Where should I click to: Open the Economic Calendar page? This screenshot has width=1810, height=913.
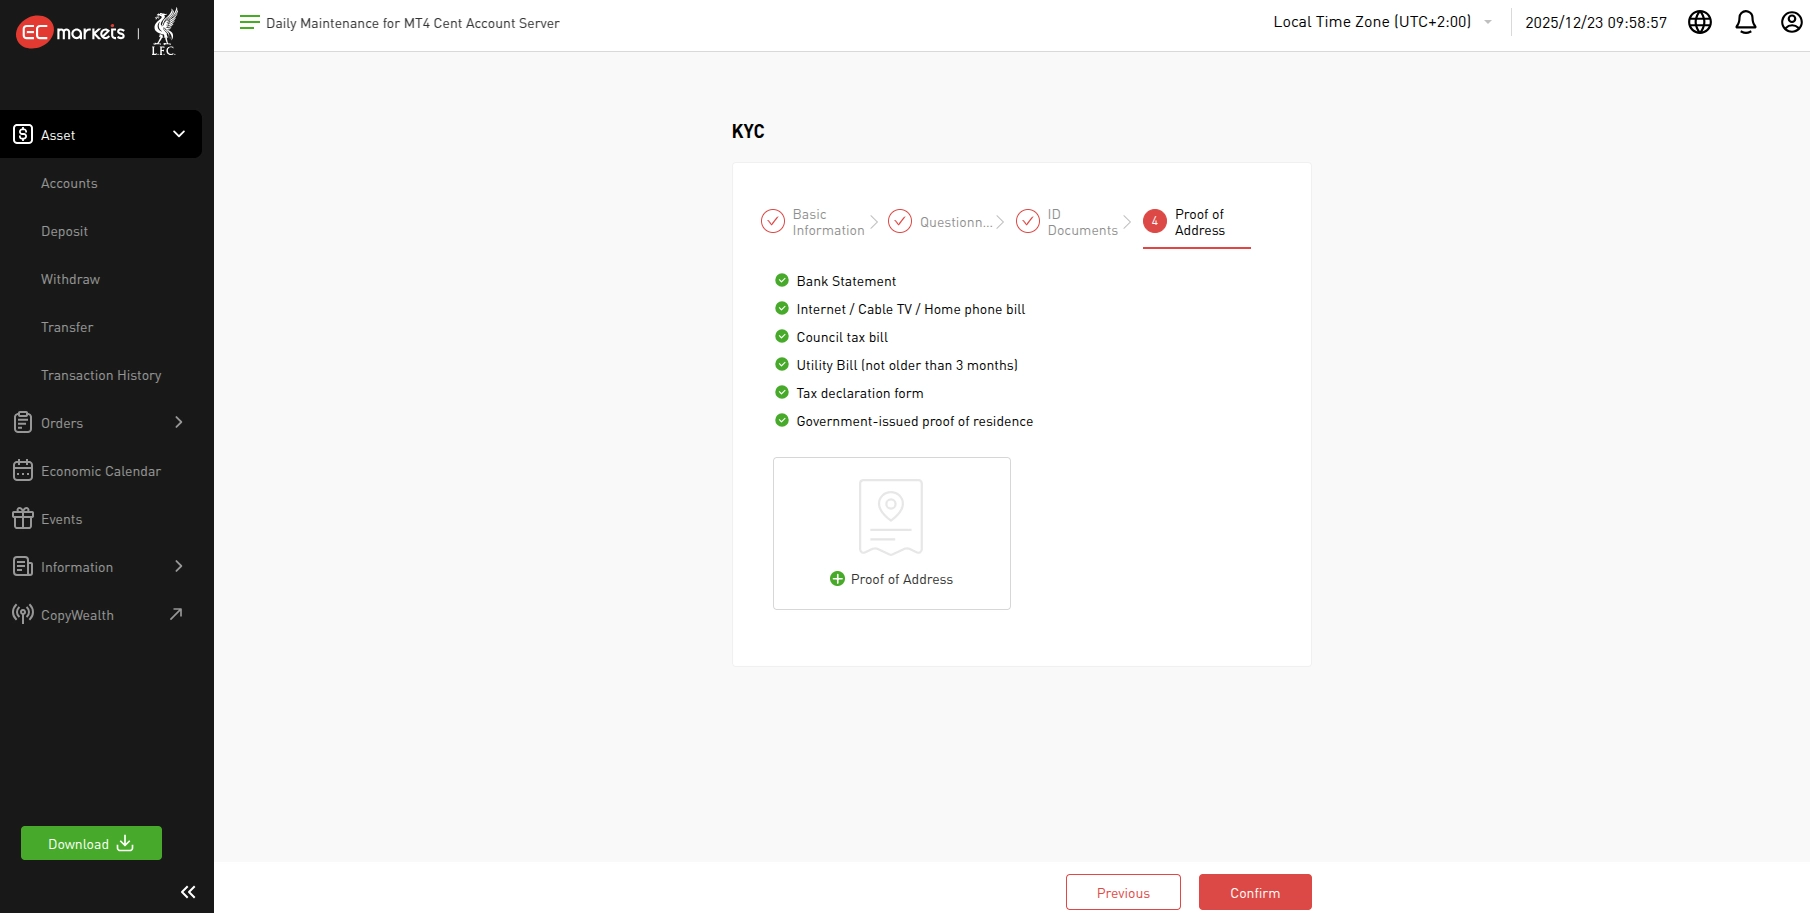pyautogui.click(x=100, y=471)
